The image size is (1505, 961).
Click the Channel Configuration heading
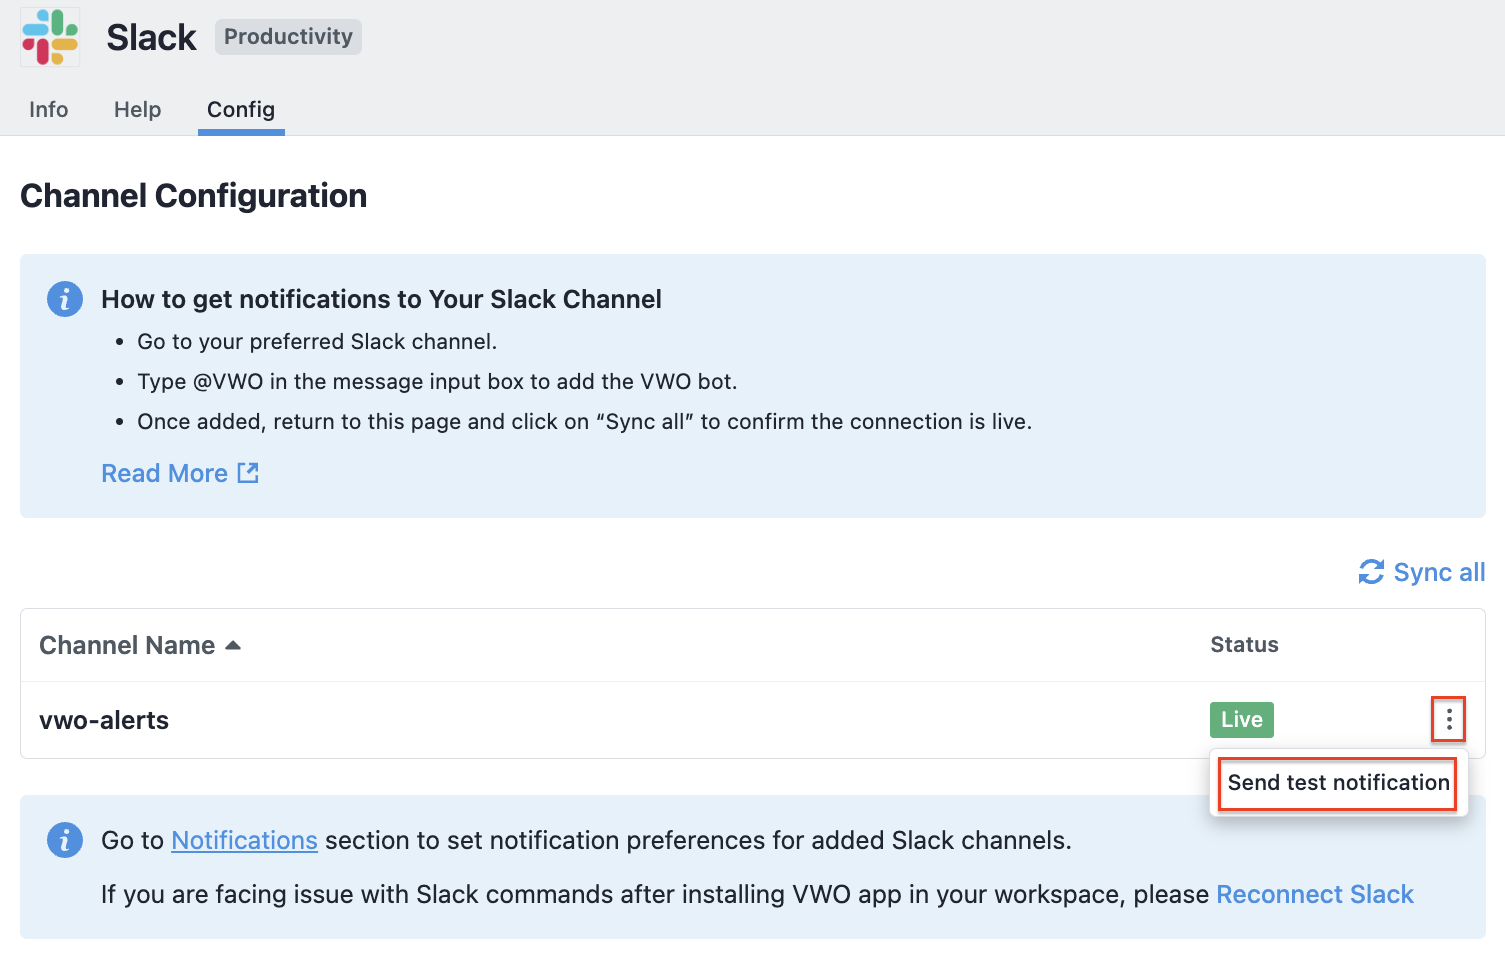[194, 196]
